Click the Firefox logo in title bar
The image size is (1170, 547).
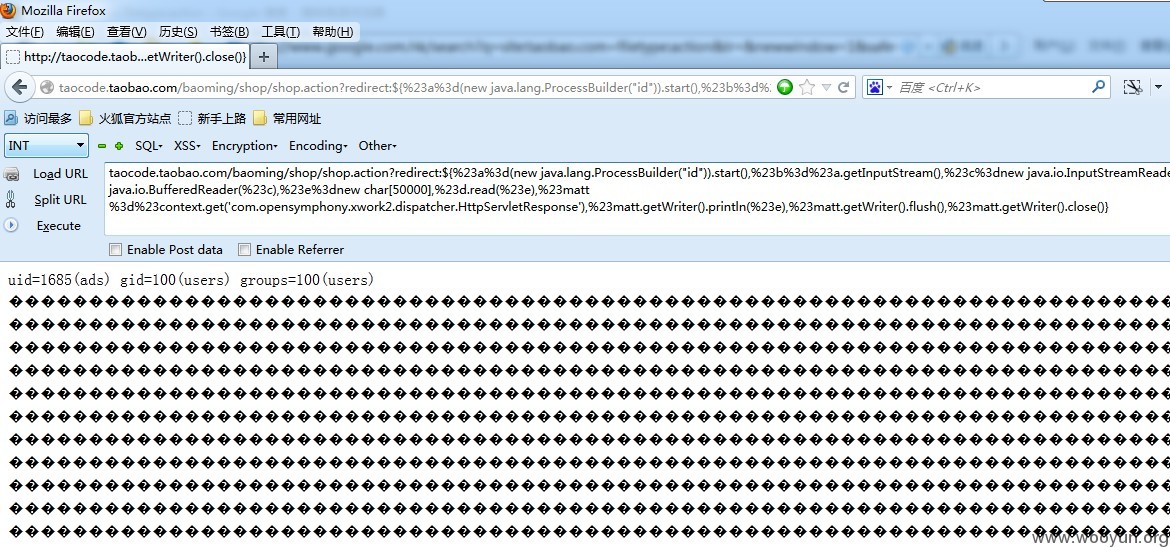click(9, 10)
